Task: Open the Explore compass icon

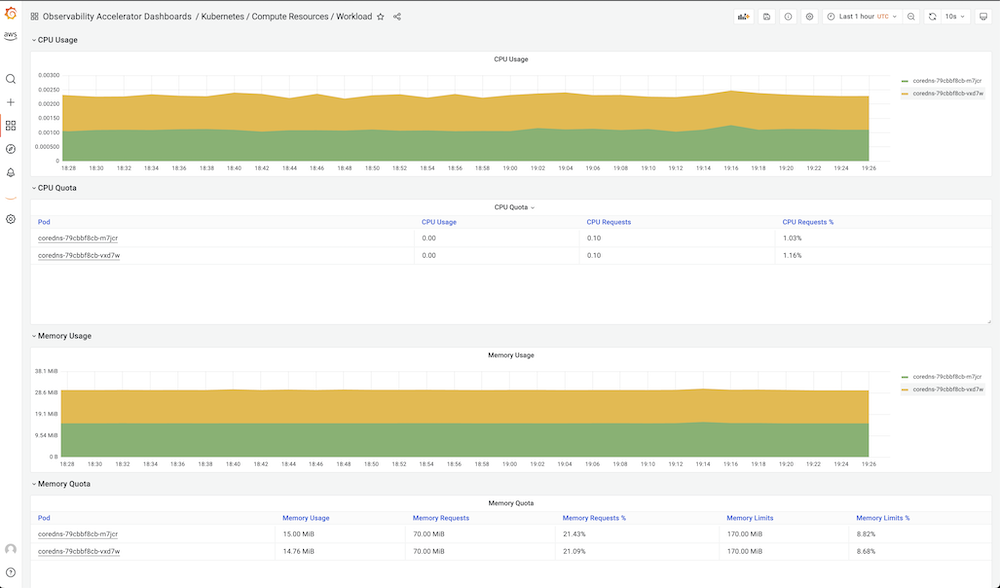Action: (x=10, y=149)
